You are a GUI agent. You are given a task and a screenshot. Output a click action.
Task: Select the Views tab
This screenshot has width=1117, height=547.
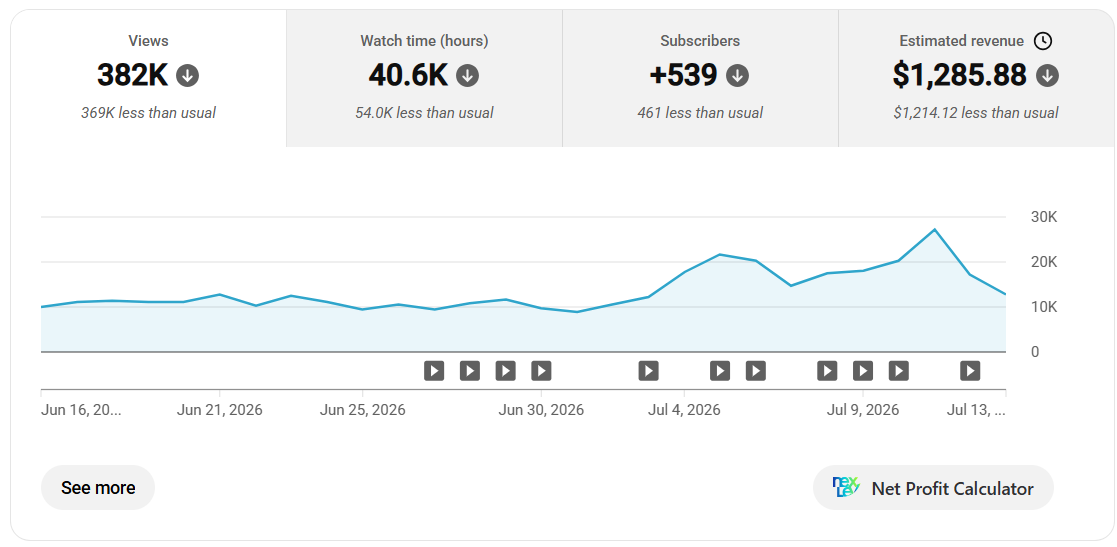pyautogui.click(x=148, y=78)
